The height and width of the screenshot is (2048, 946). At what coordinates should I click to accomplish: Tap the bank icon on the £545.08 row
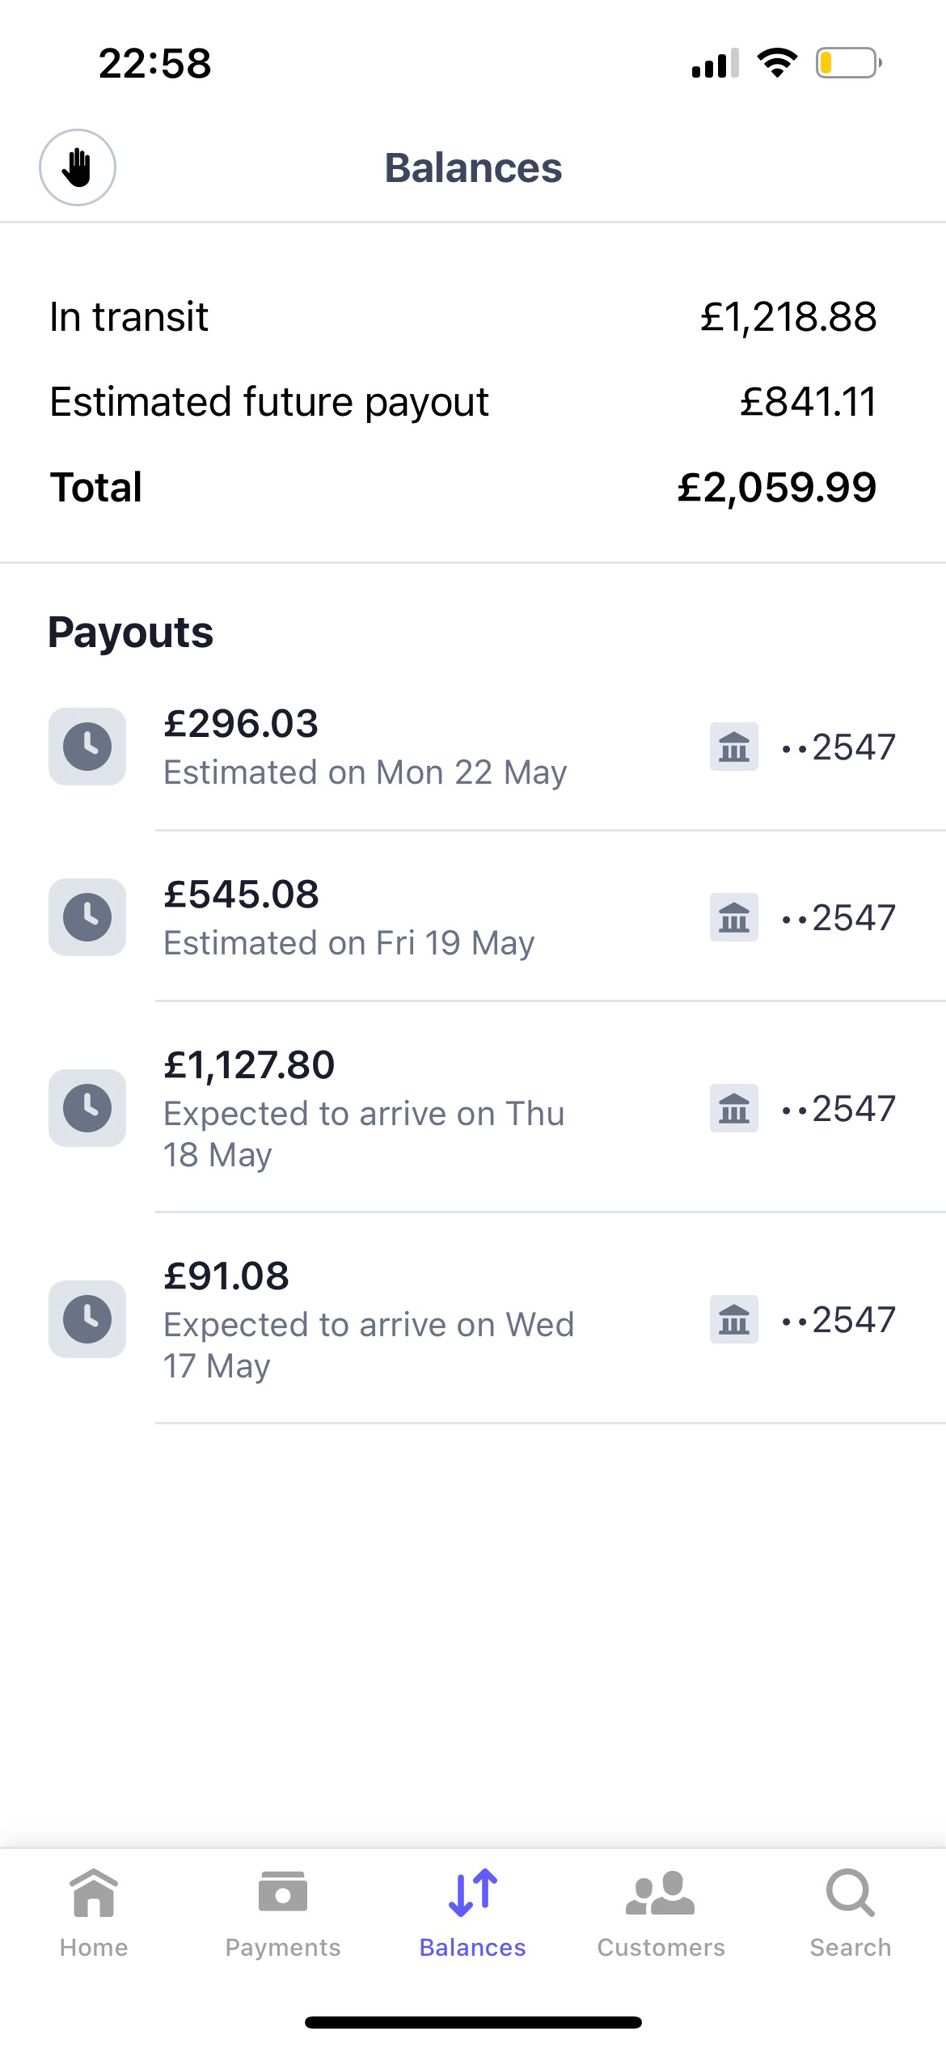tap(734, 917)
